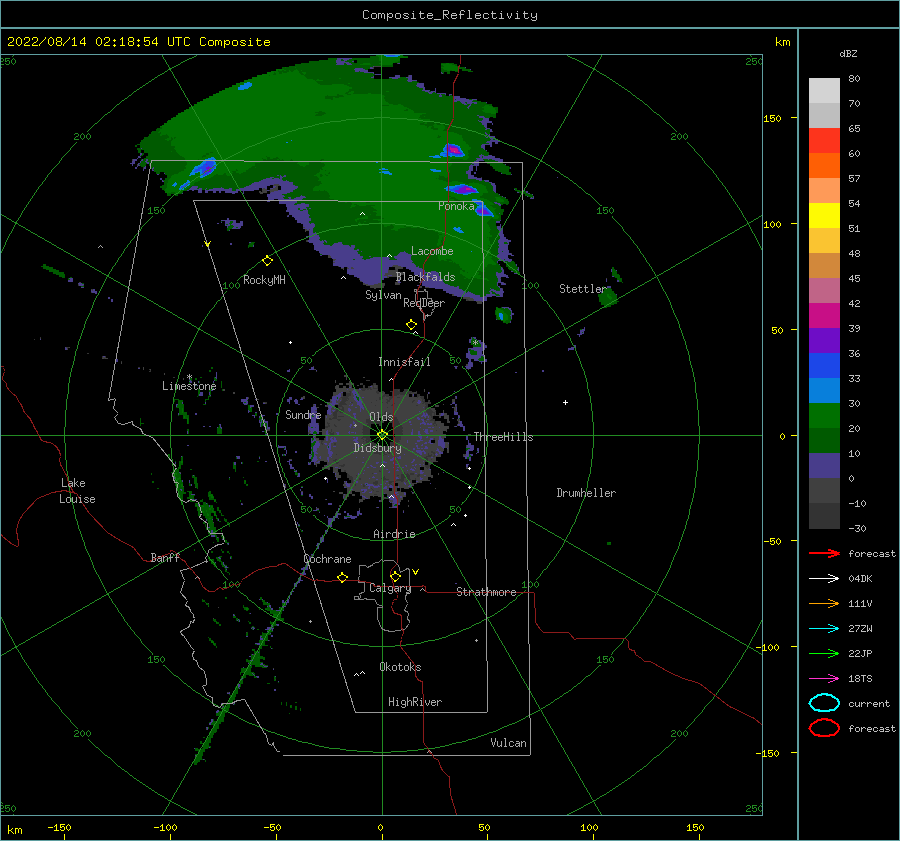
Task: Select the slate 0–10 dBZ color band
Action: pyautogui.click(x=824, y=466)
